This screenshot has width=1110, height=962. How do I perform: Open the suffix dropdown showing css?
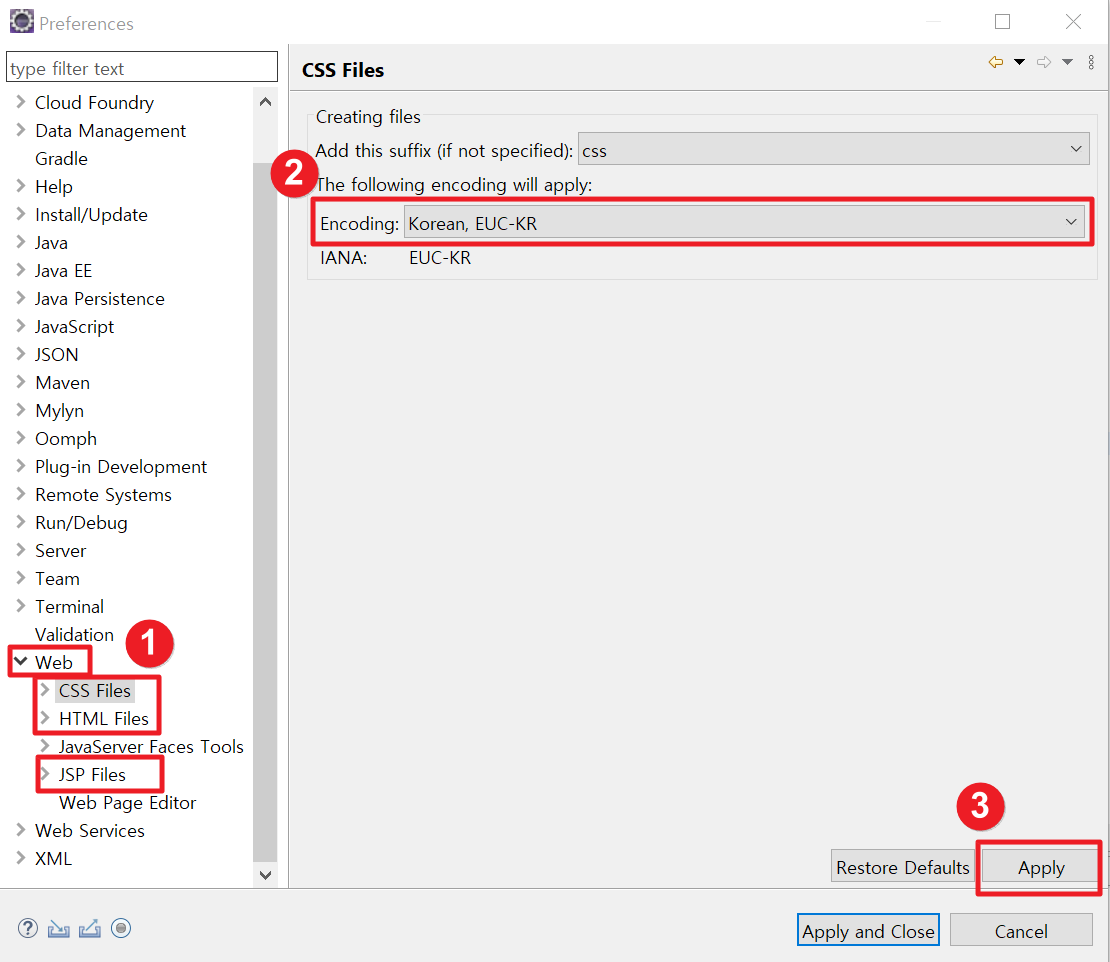coord(833,149)
